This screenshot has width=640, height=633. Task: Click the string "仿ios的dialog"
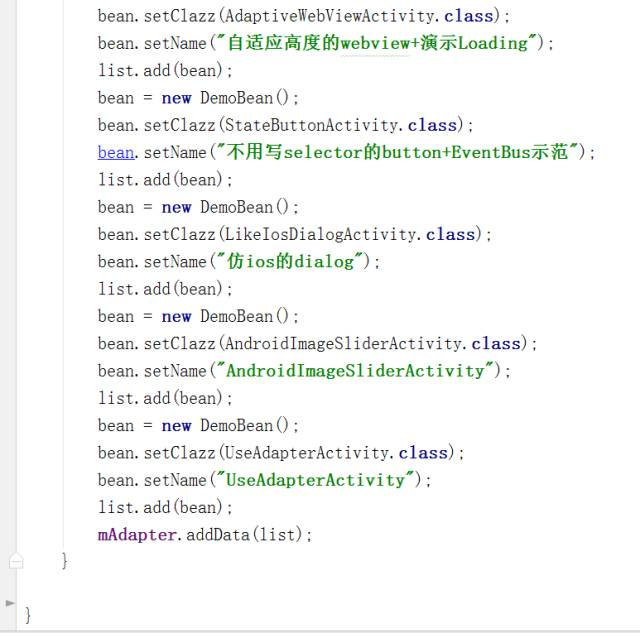(x=291, y=262)
